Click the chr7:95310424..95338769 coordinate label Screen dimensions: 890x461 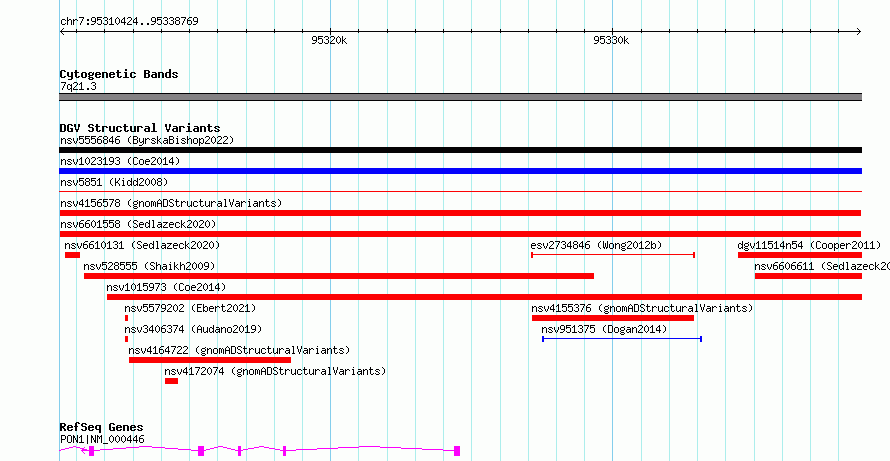[129, 22]
